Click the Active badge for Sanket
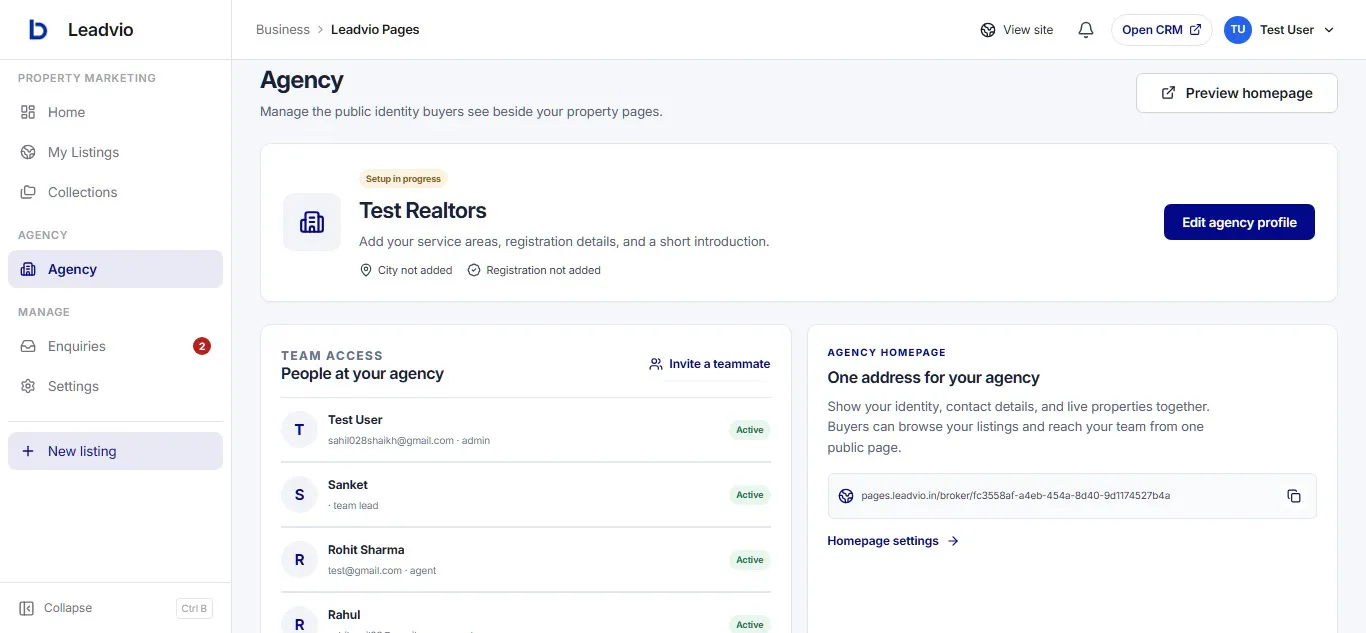This screenshot has height=633, width=1366. pyautogui.click(x=750, y=495)
